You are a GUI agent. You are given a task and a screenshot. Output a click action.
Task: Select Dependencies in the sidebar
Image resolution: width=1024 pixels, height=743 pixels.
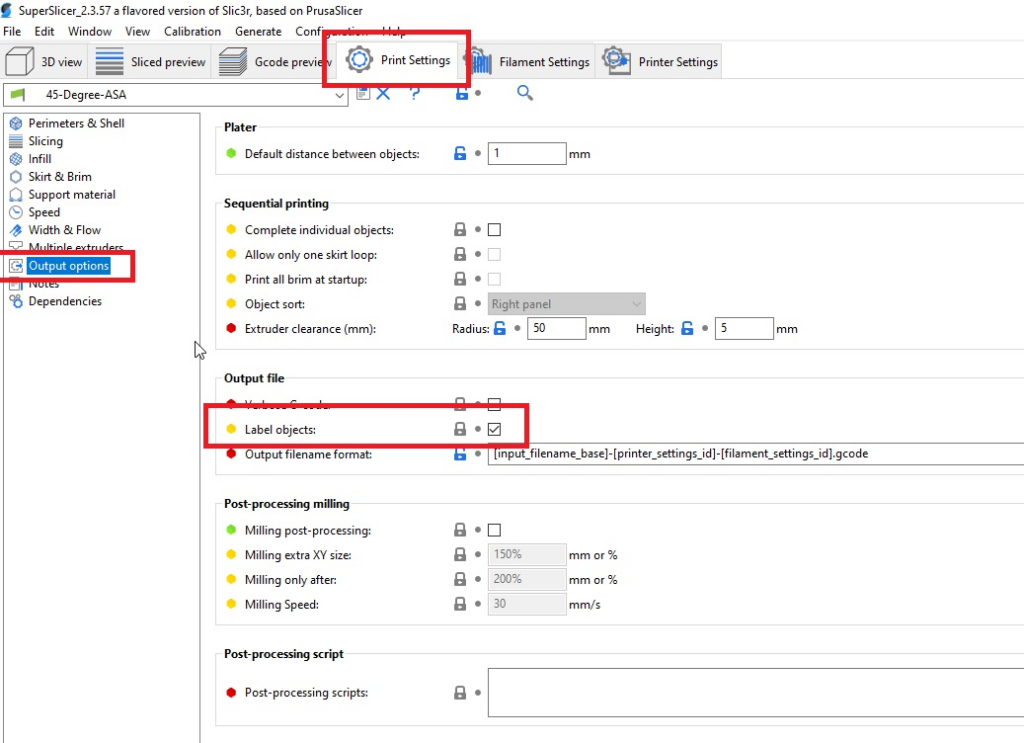pos(65,301)
